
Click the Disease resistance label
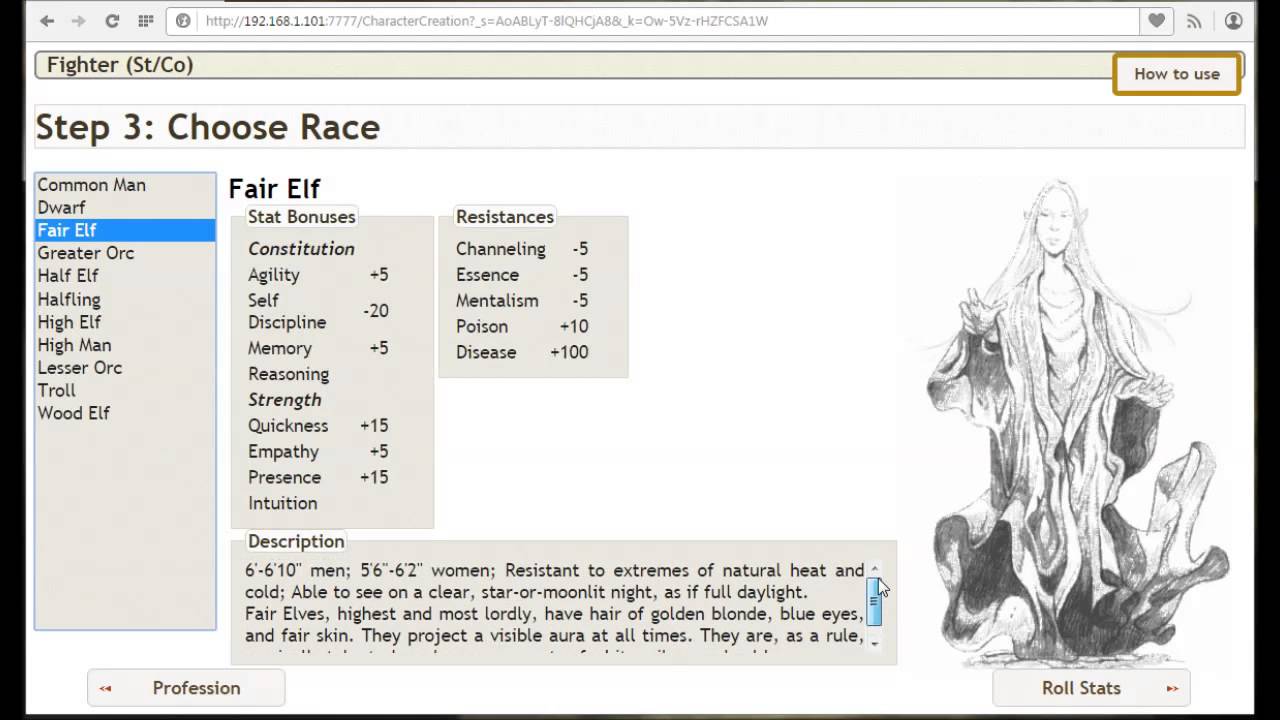point(486,353)
